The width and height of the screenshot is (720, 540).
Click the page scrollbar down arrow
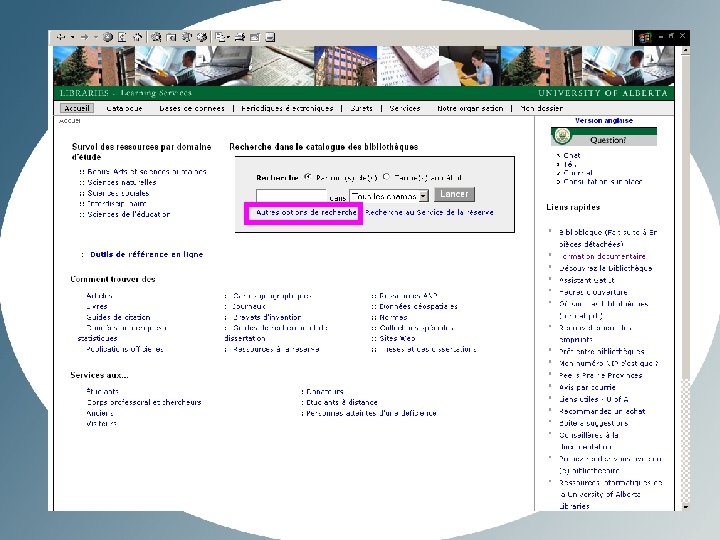pos(685,506)
